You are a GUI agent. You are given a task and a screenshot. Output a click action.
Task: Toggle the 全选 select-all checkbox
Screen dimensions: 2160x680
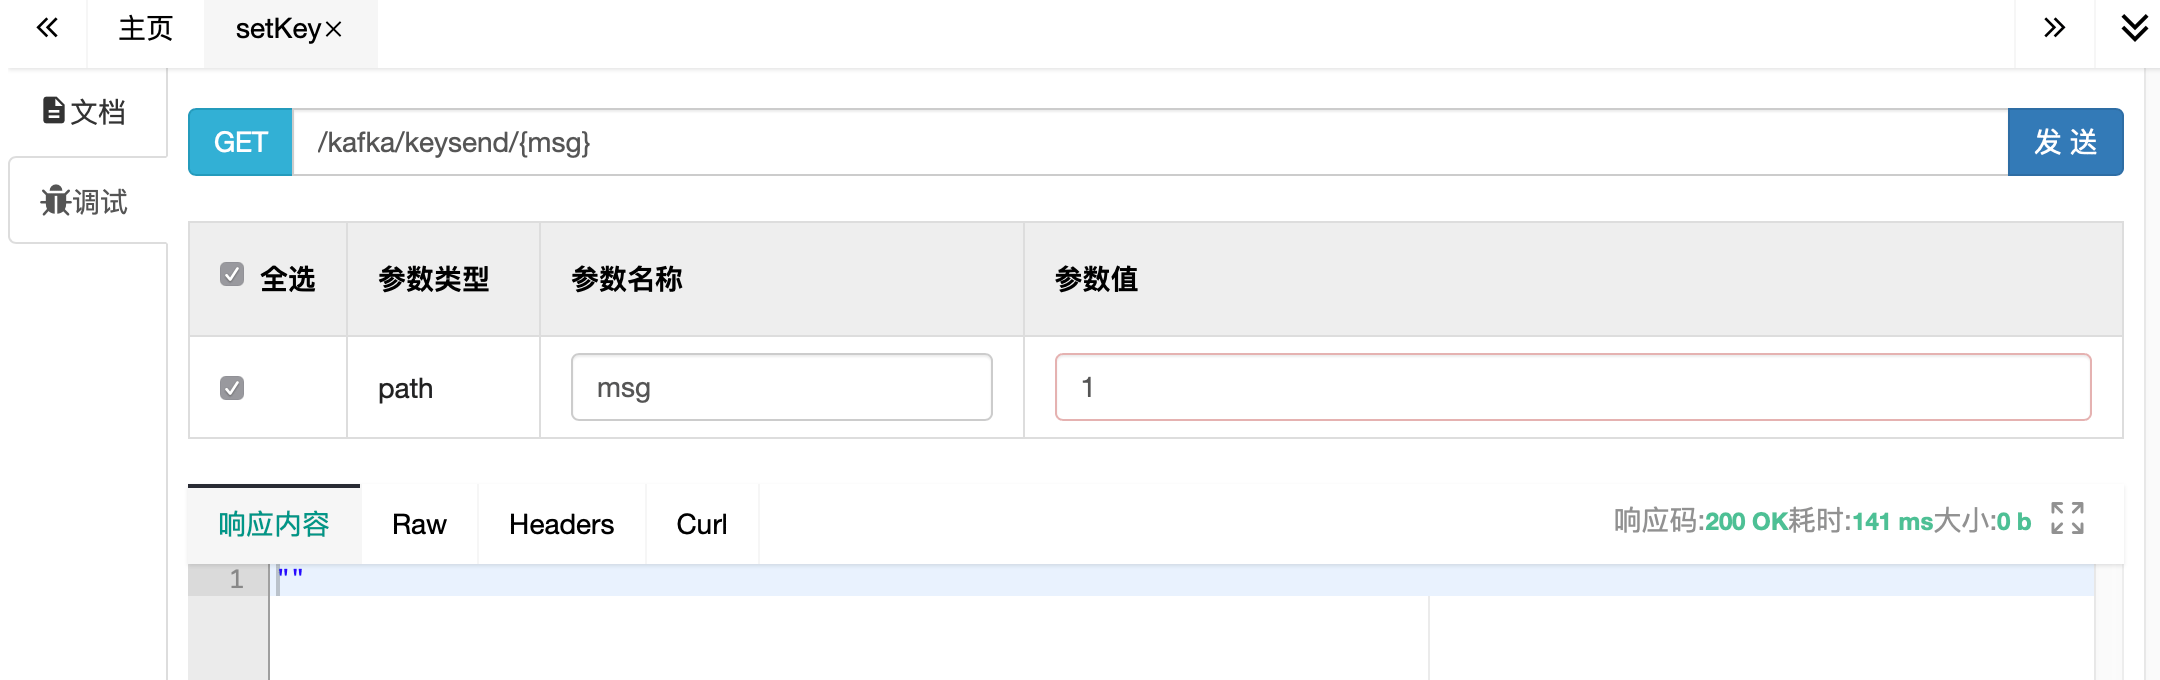(x=232, y=274)
